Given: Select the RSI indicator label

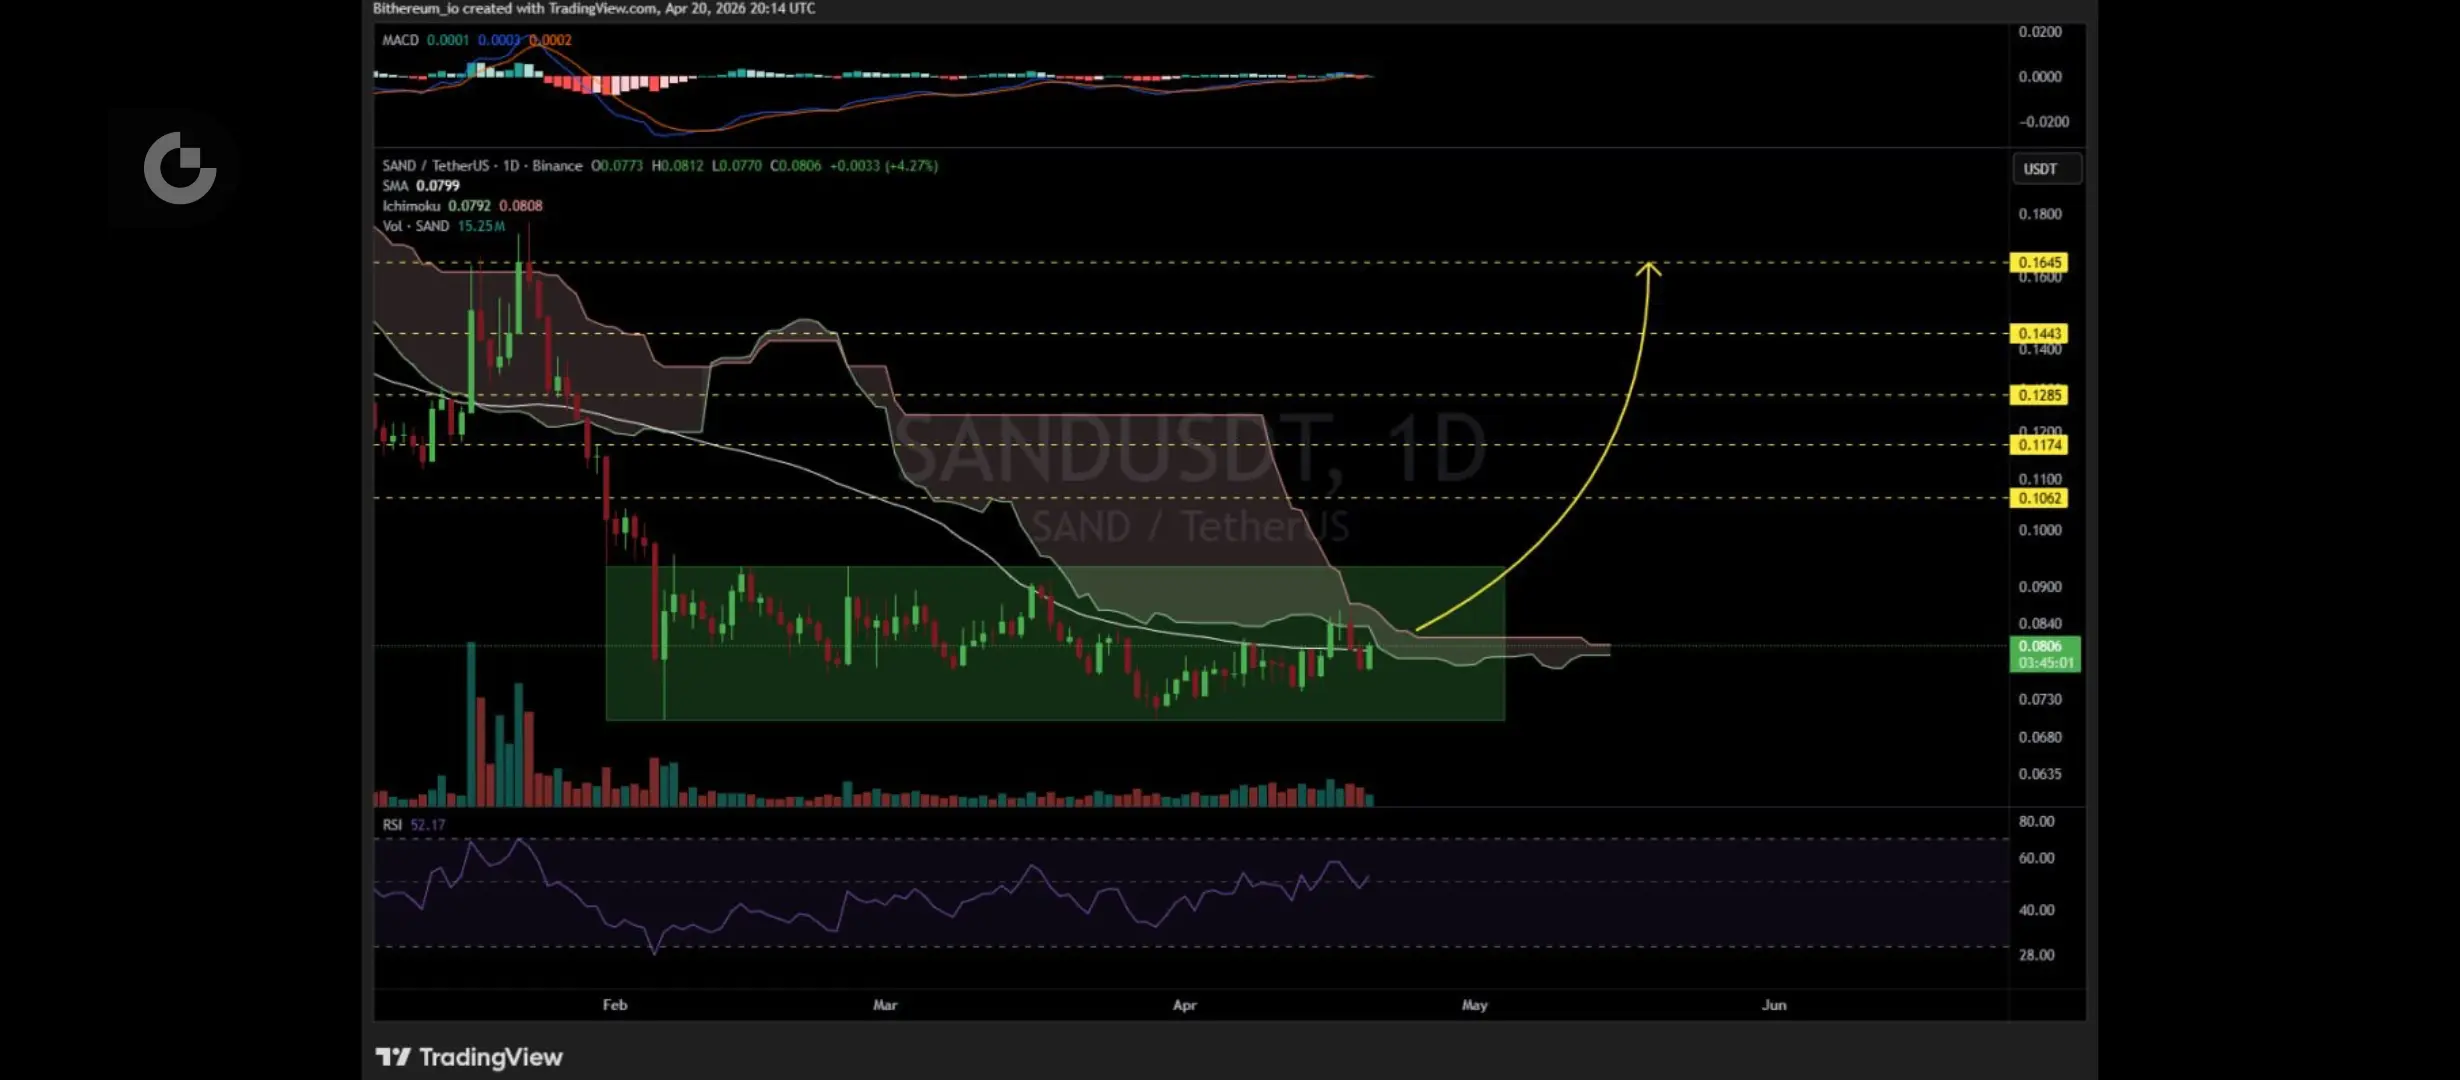Looking at the screenshot, I should coord(392,825).
